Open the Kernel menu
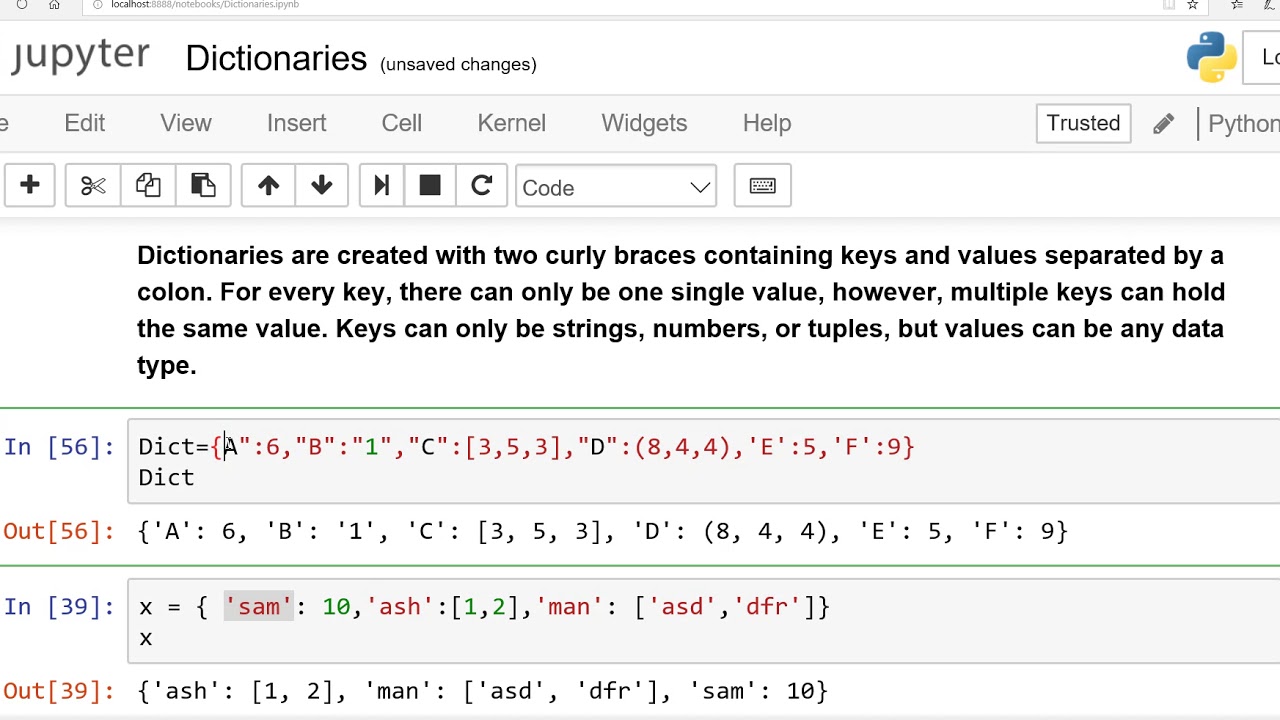 click(x=511, y=123)
